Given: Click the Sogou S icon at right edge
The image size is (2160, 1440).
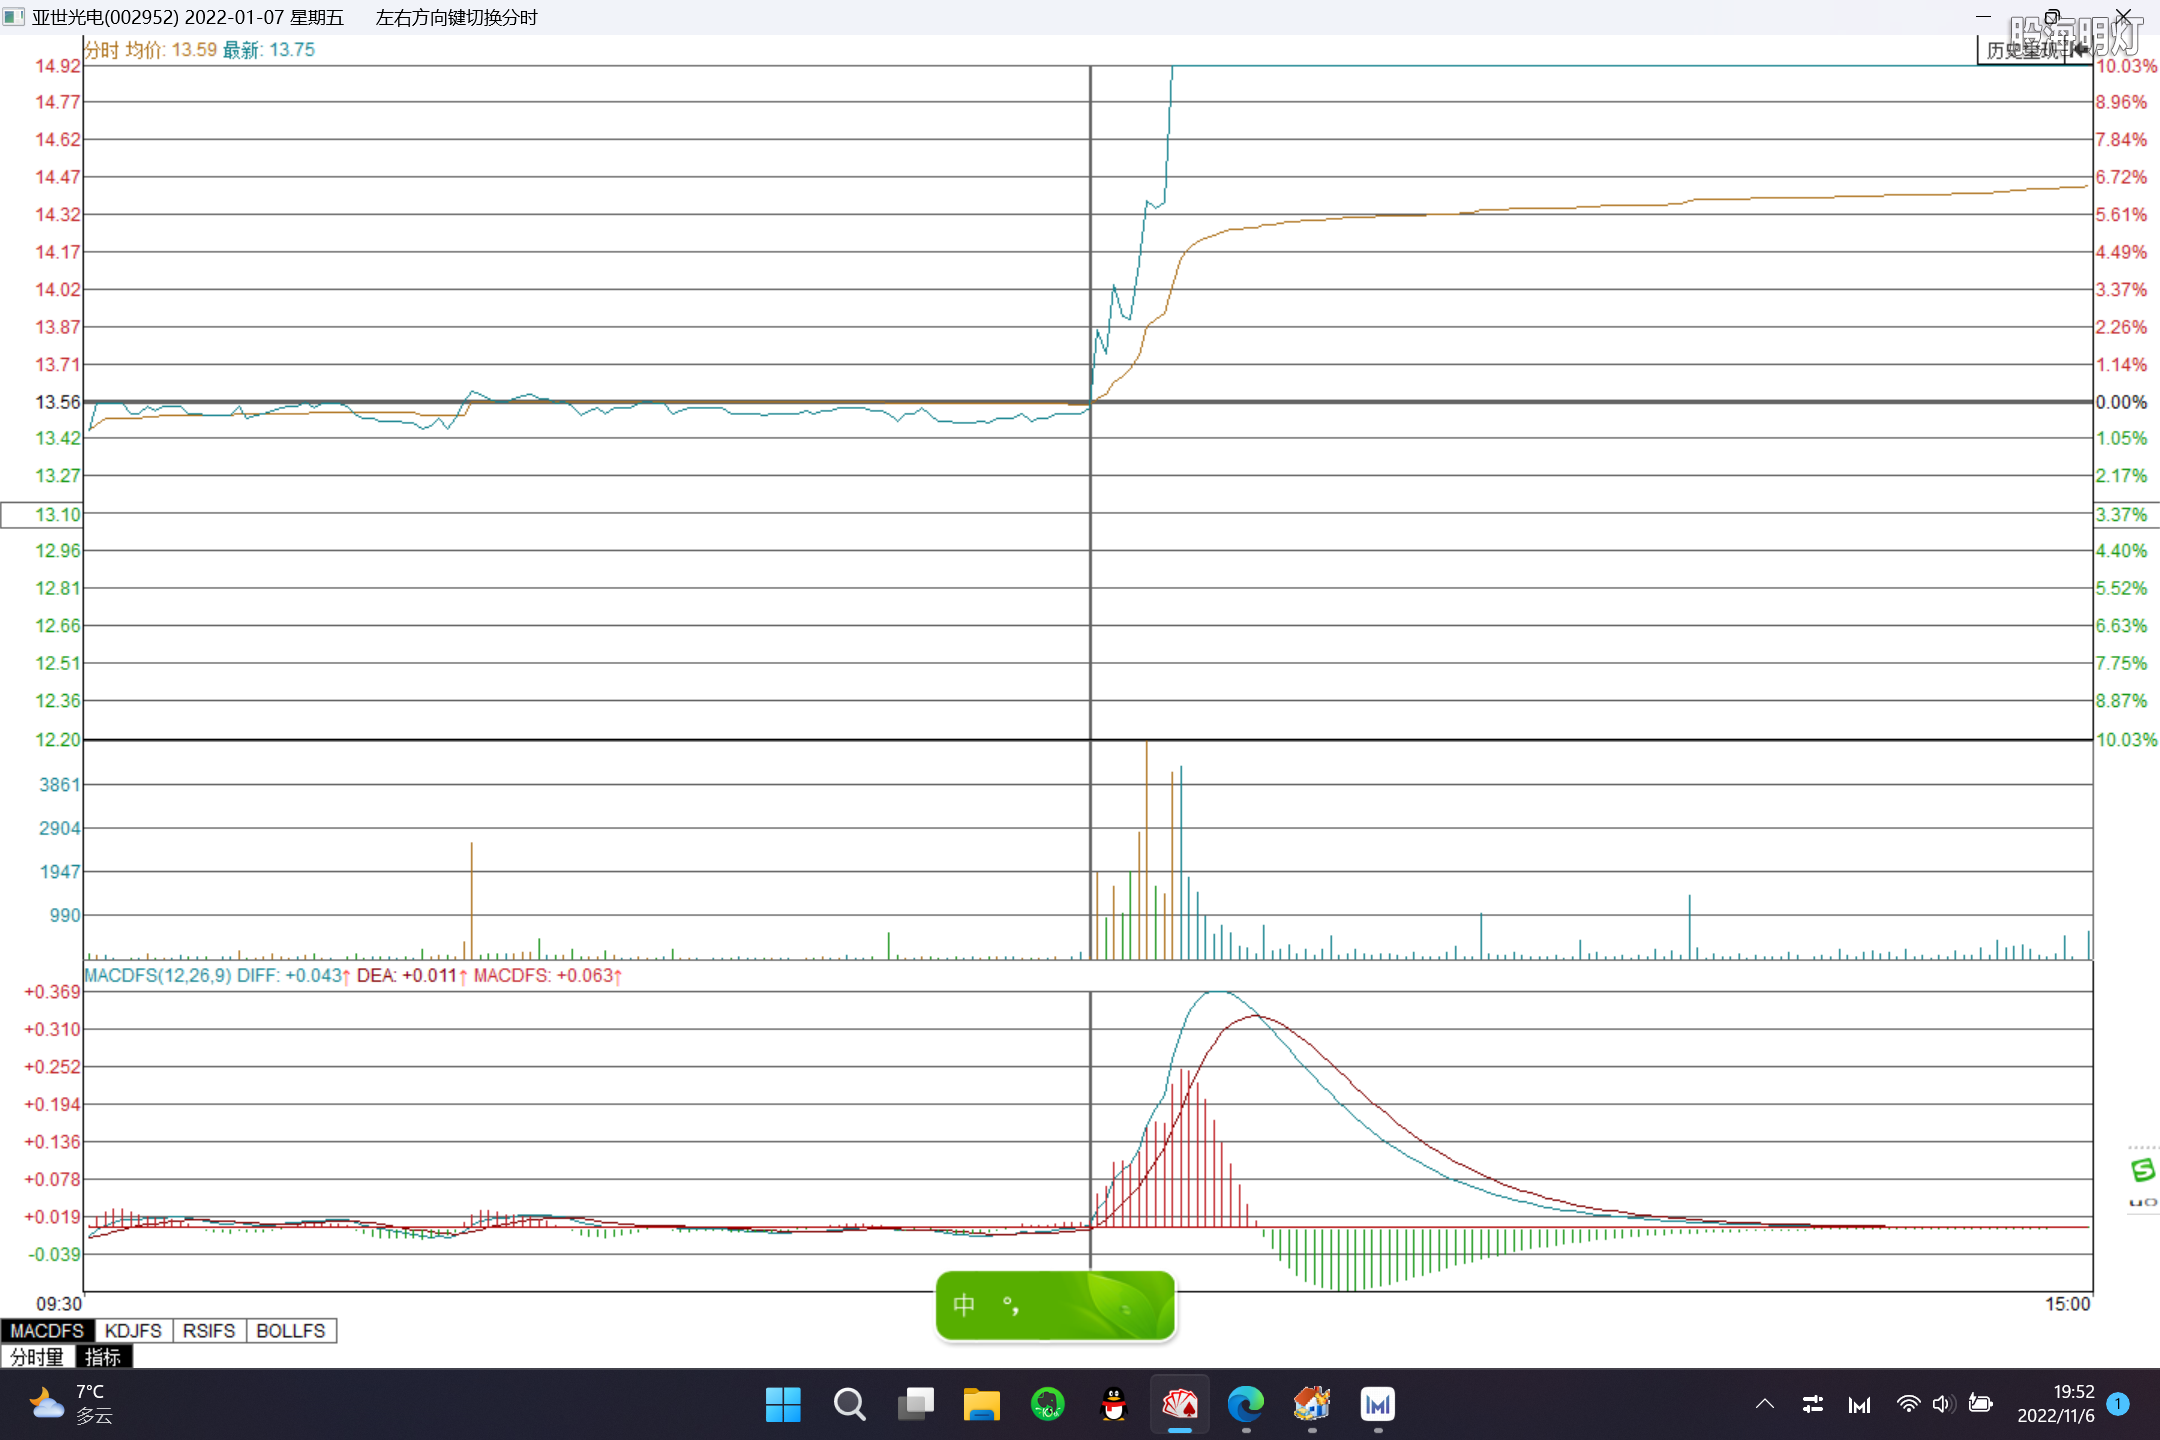Looking at the screenshot, I should tap(2142, 1169).
